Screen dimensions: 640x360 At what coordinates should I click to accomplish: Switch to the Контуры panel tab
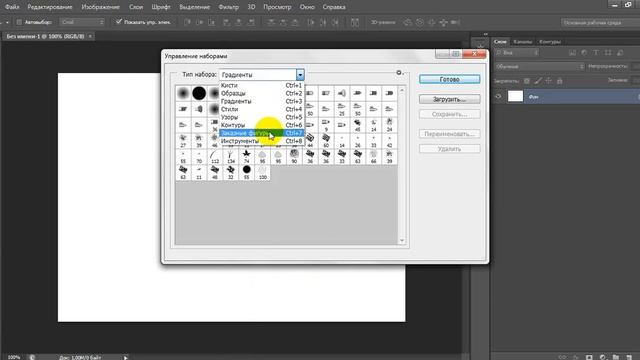pyautogui.click(x=550, y=42)
